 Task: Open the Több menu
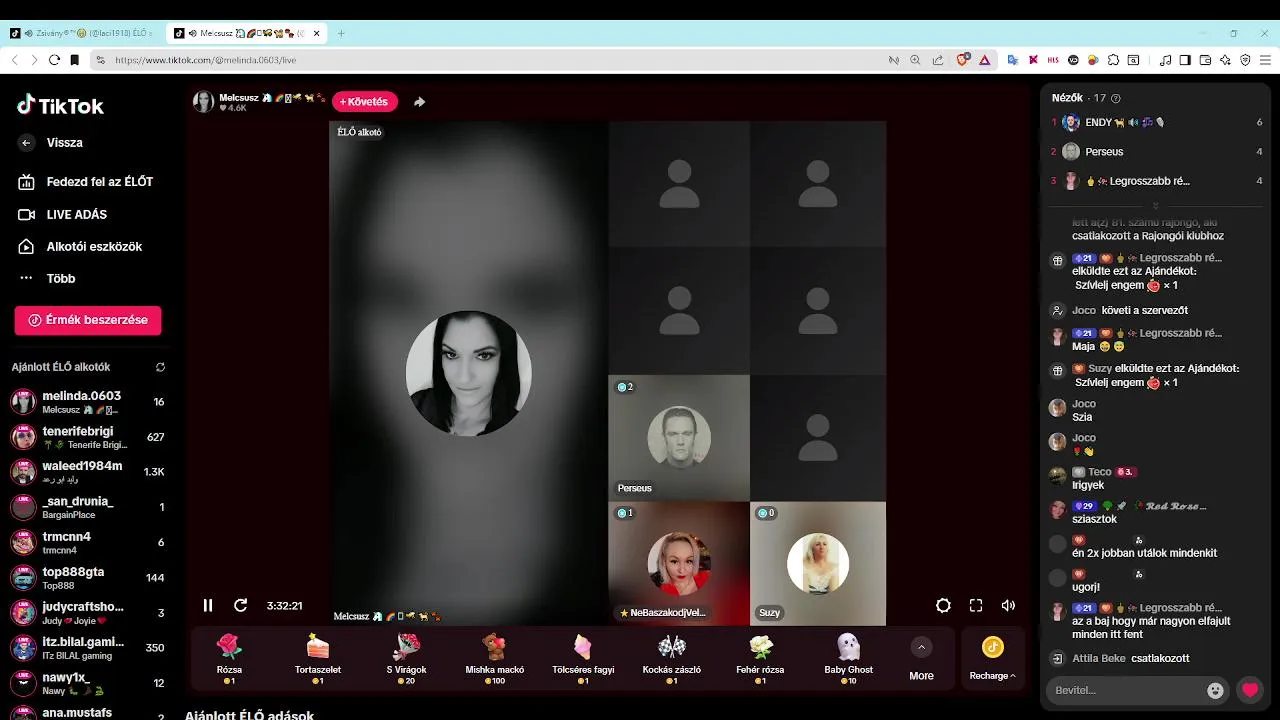coord(47,278)
